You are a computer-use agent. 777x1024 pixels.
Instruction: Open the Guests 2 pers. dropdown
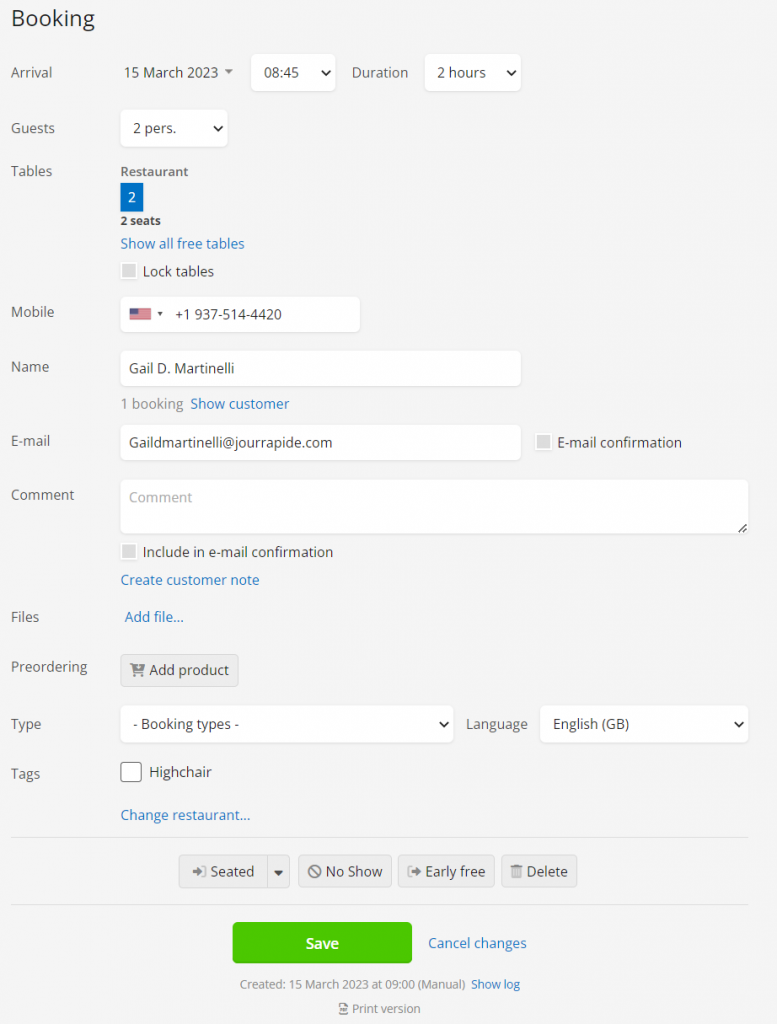(x=174, y=128)
